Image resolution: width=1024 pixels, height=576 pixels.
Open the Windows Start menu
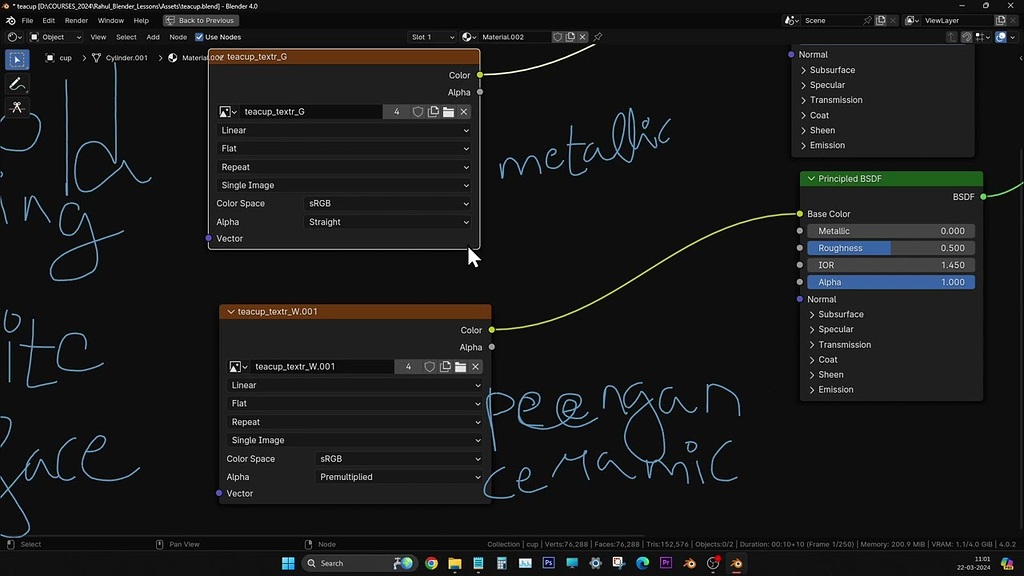288,563
